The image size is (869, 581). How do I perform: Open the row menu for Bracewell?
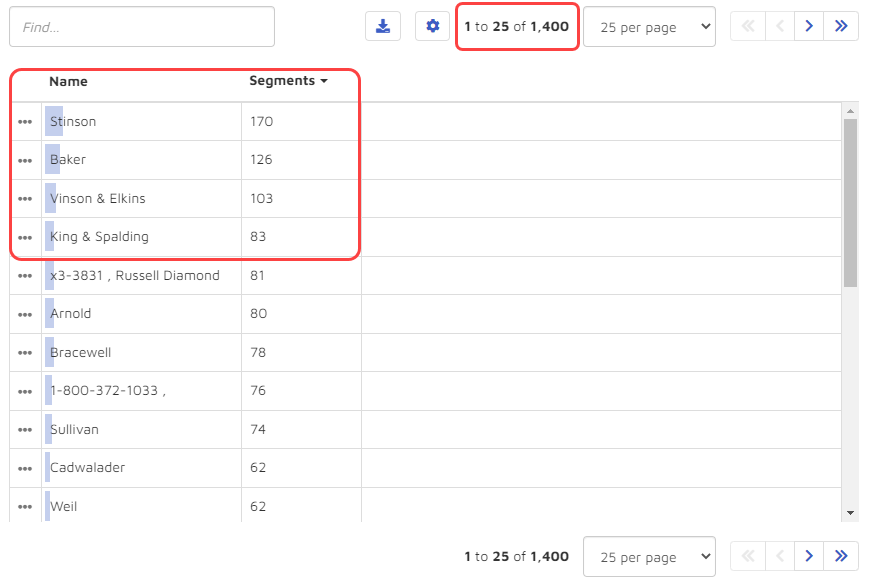click(25, 353)
